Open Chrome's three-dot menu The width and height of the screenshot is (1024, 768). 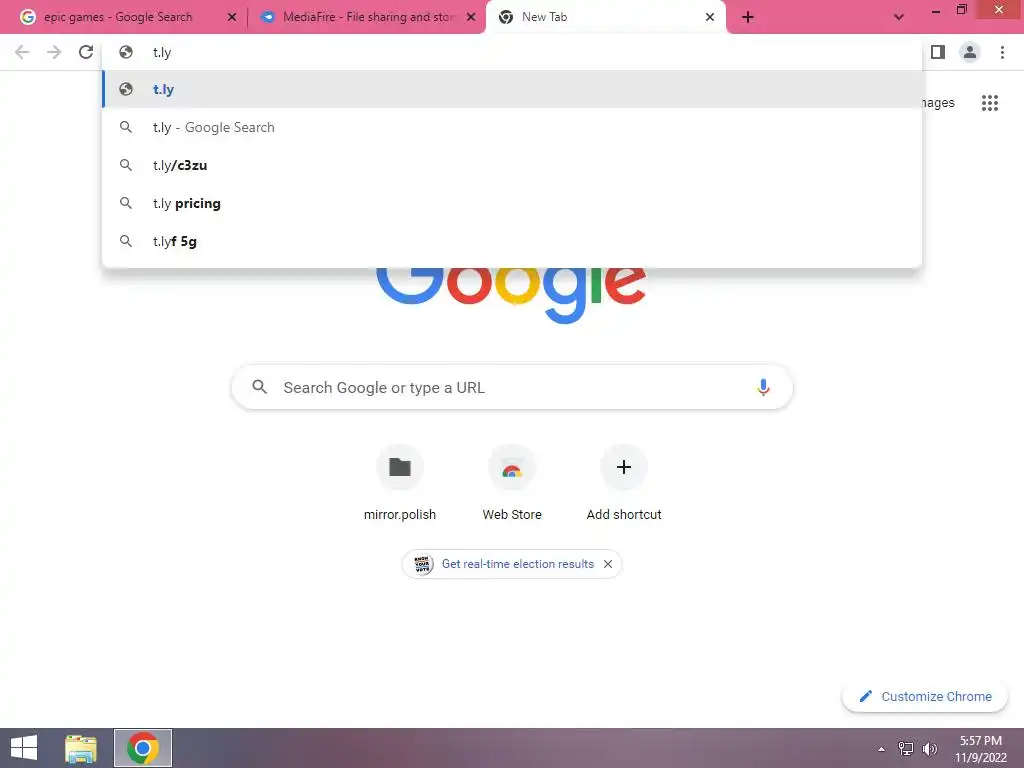click(1002, 52)
